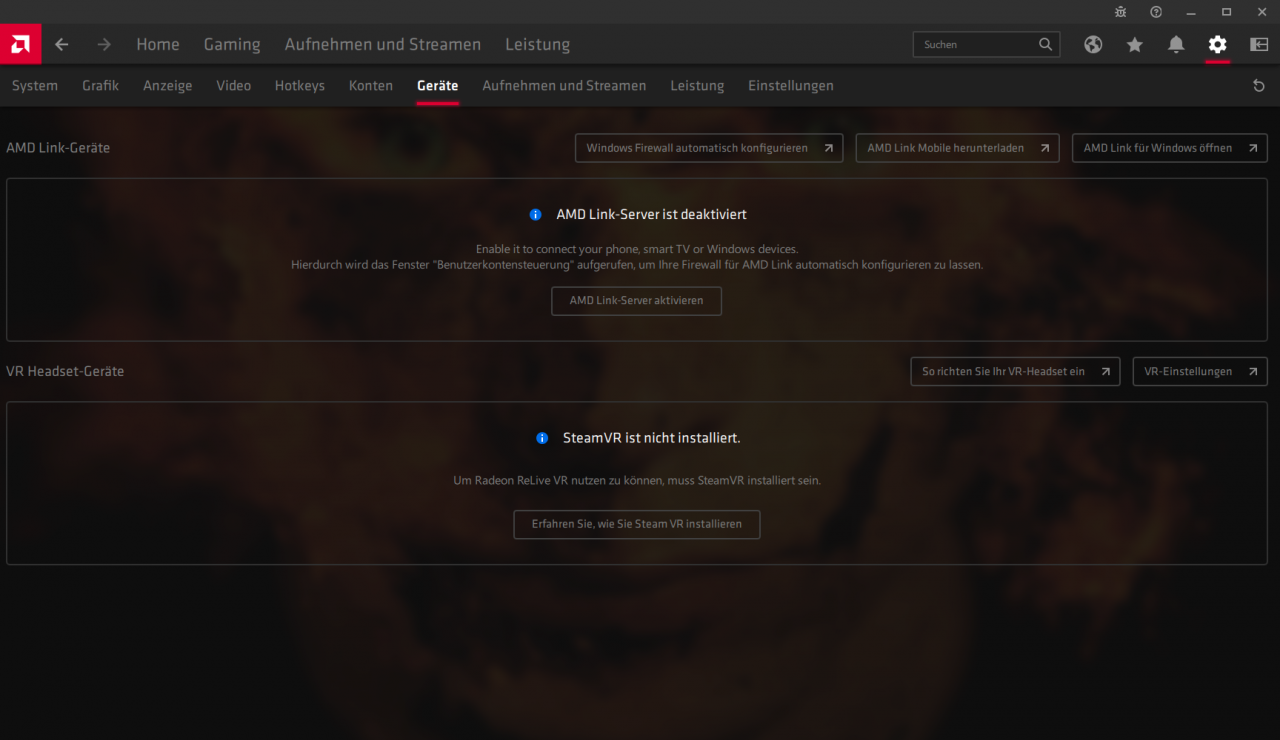Open favorites star icon
Image resolution: width=1280 pixels, height=740 pixels.
click(1134, 44)
